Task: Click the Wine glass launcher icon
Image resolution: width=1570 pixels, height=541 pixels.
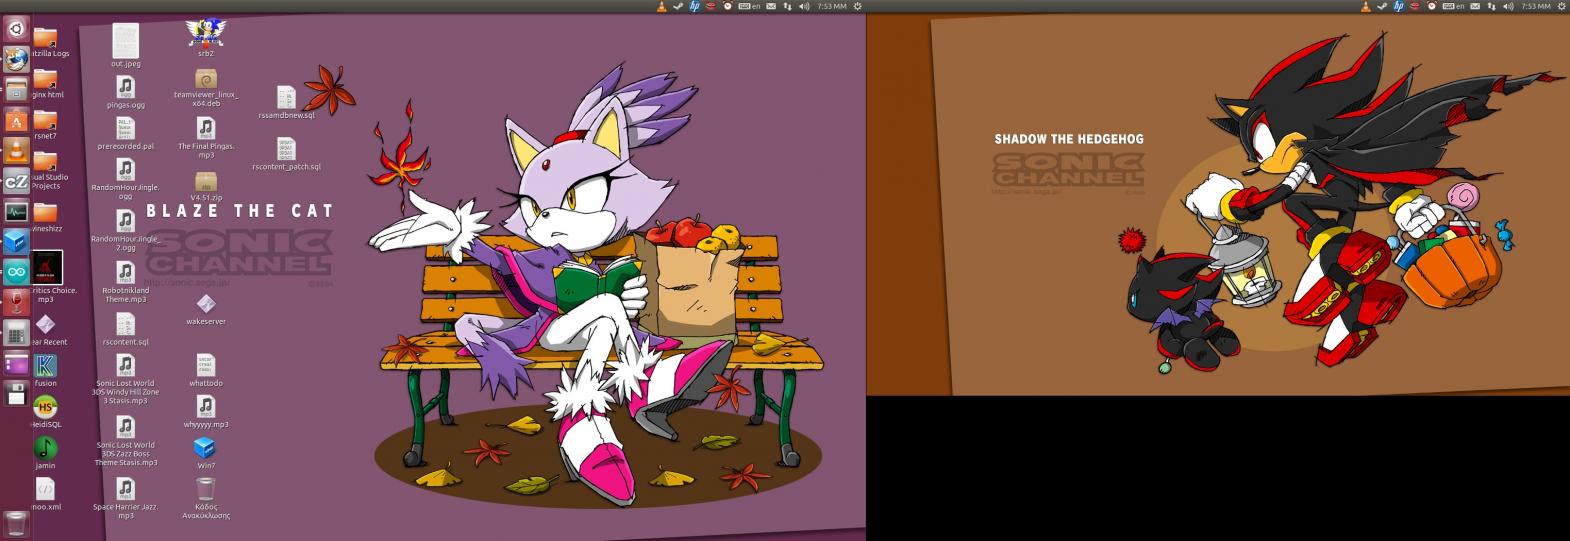Action: pyautogui.click(x=16, y=302)
